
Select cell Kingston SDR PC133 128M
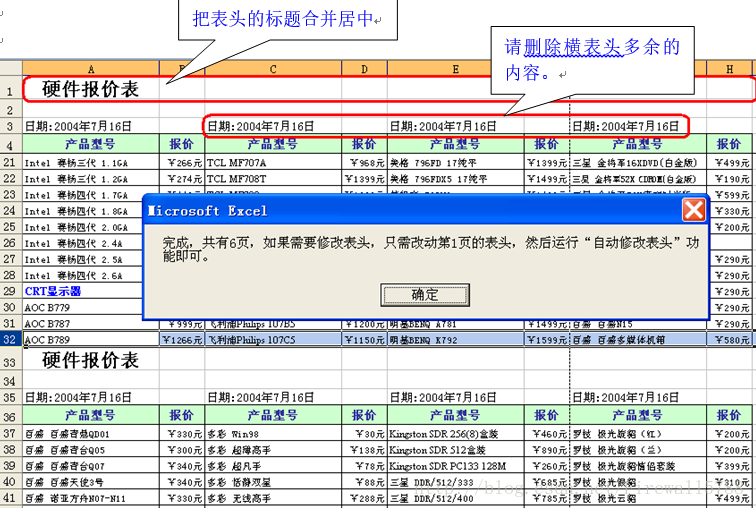tap(455, 466)
